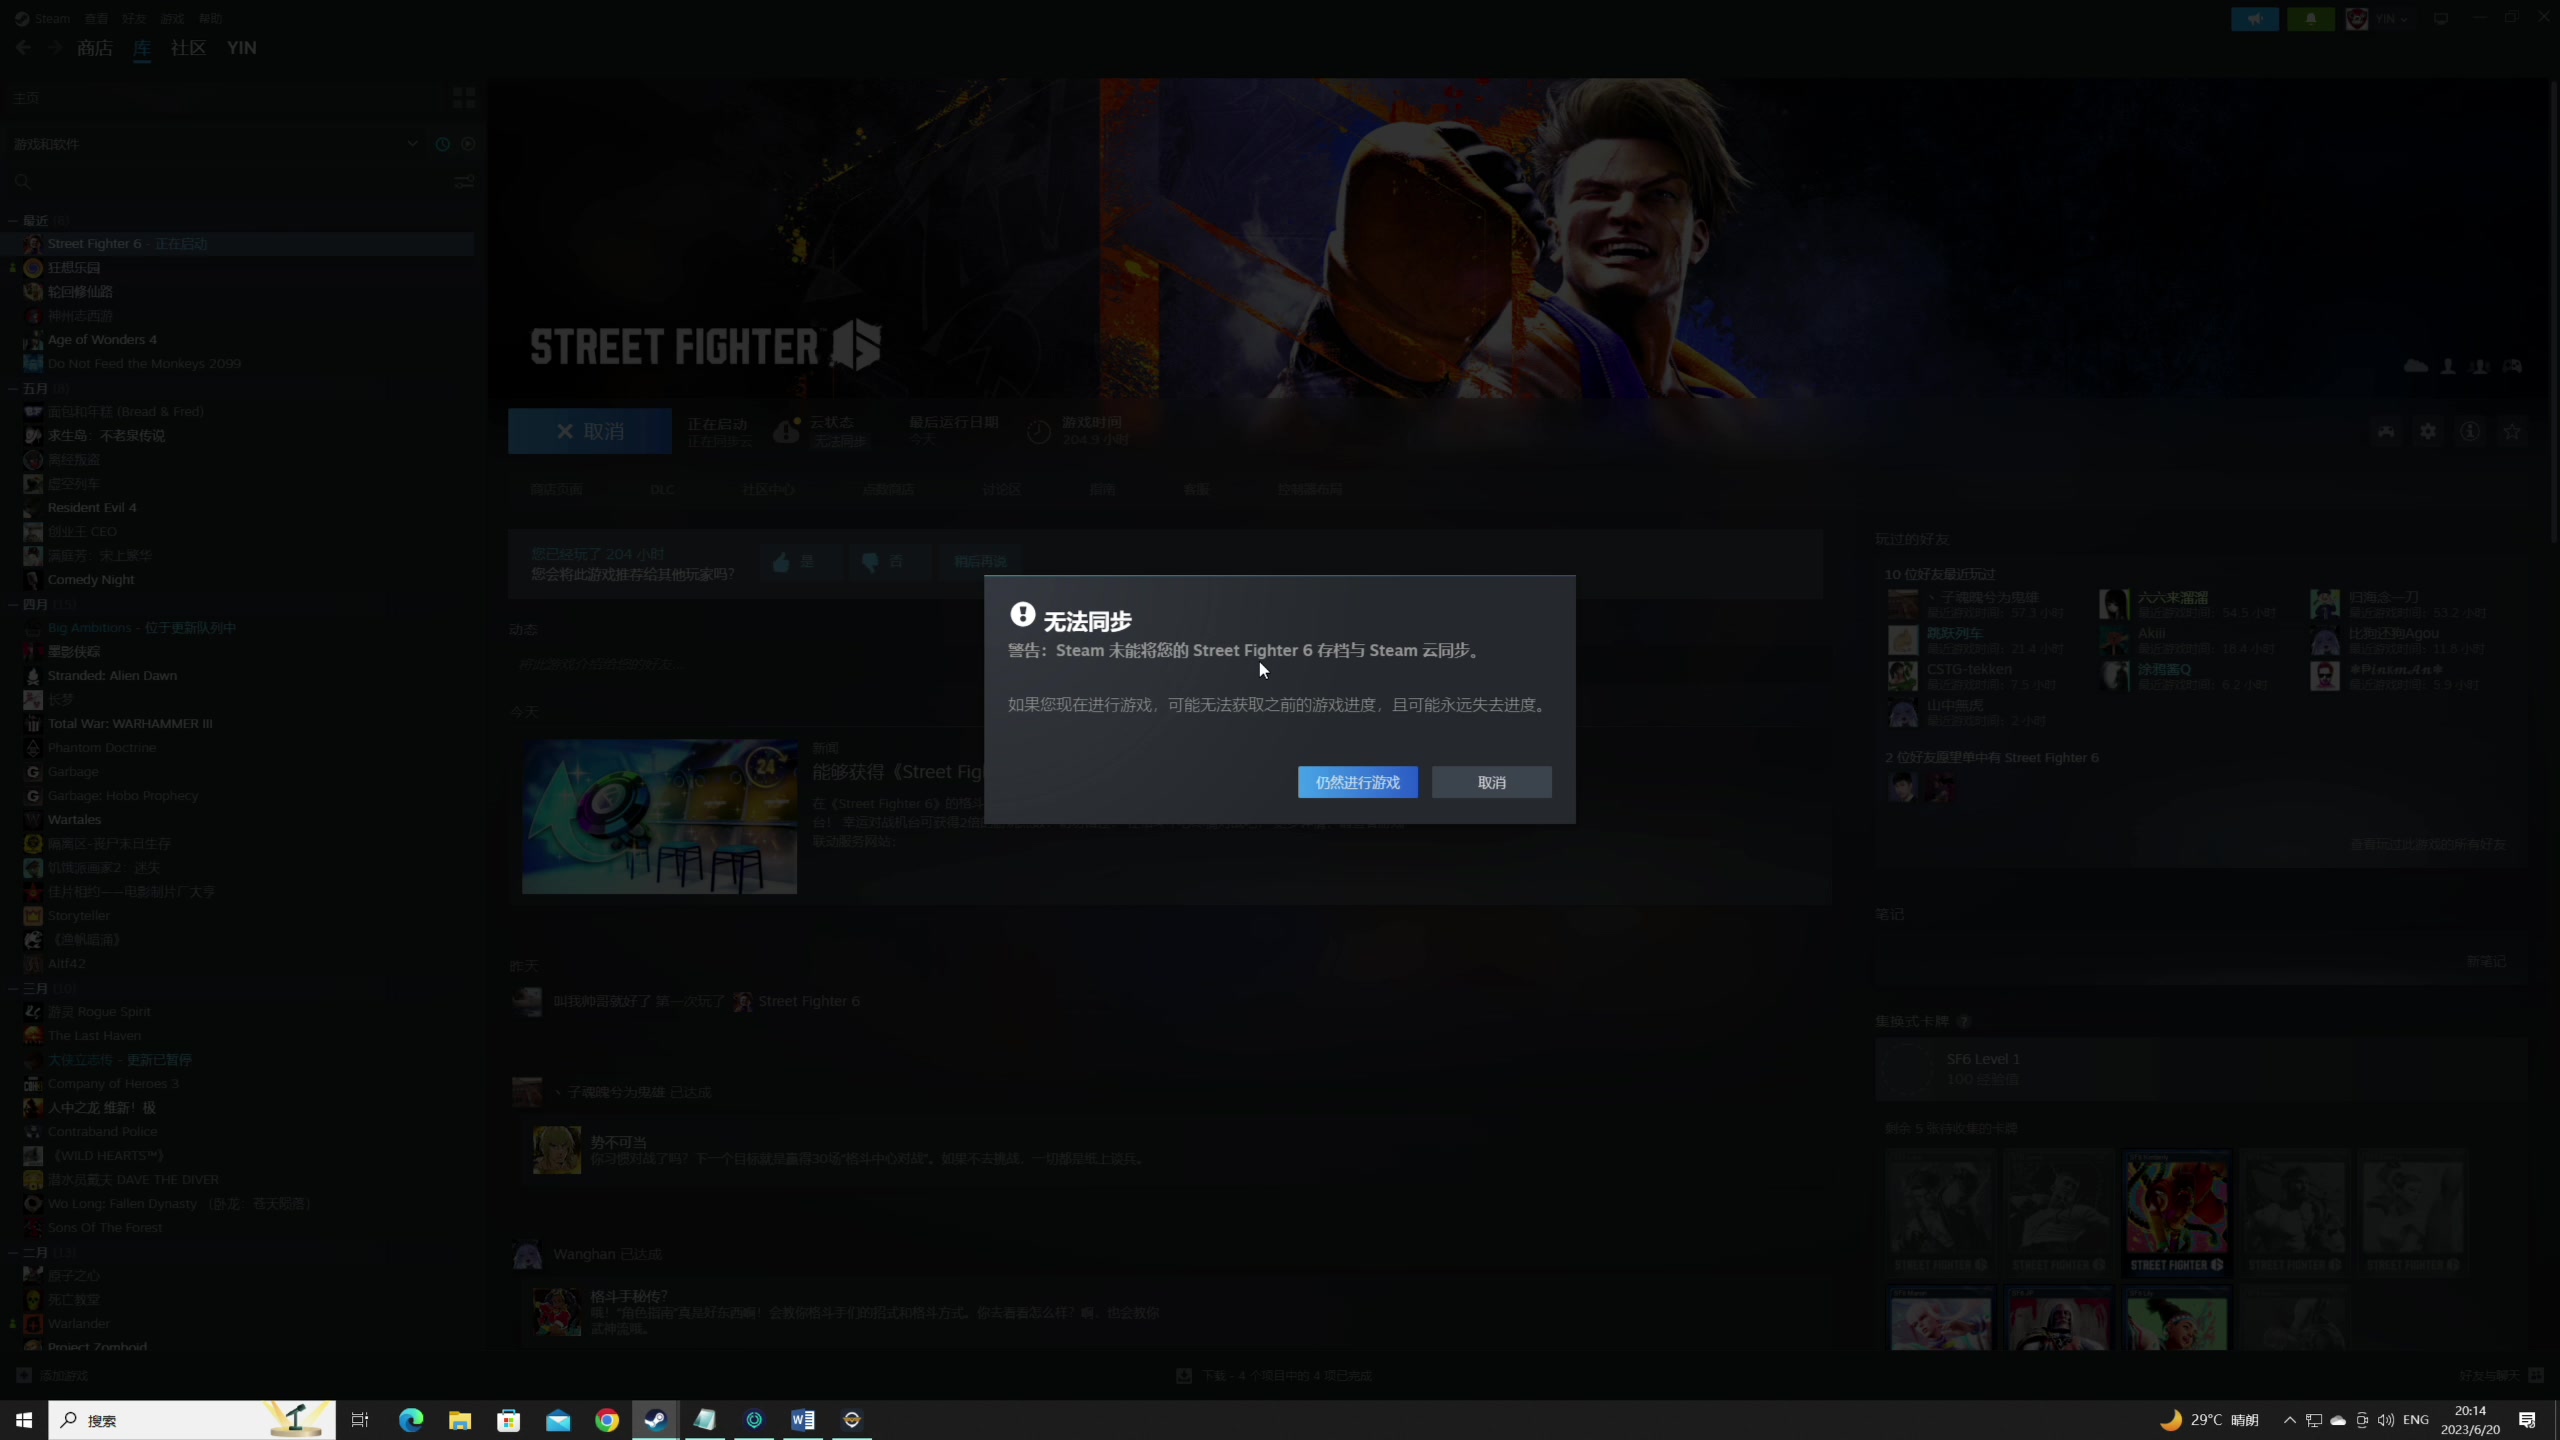Click '取消' in the sync warning dialog
The image size is (2560, 1440).
[x=1491, y=782]
